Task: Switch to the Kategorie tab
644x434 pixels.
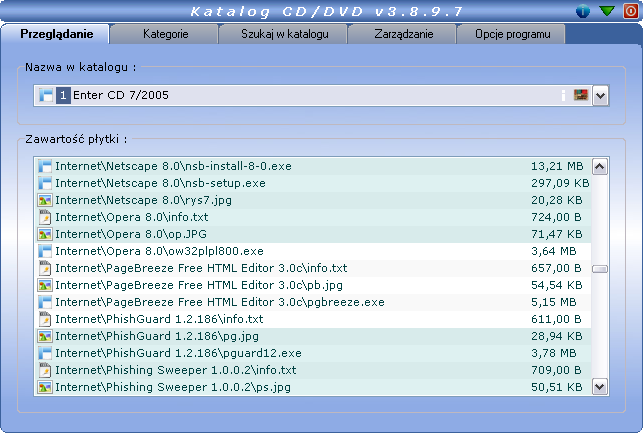Action: click(163, 34)
